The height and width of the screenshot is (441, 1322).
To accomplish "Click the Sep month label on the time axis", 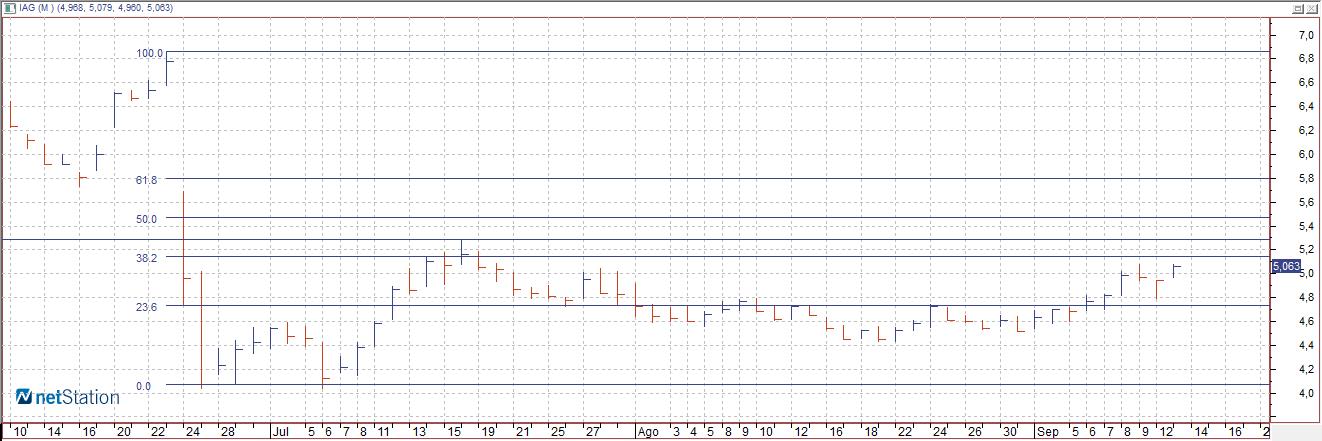I will [1048, 432].
